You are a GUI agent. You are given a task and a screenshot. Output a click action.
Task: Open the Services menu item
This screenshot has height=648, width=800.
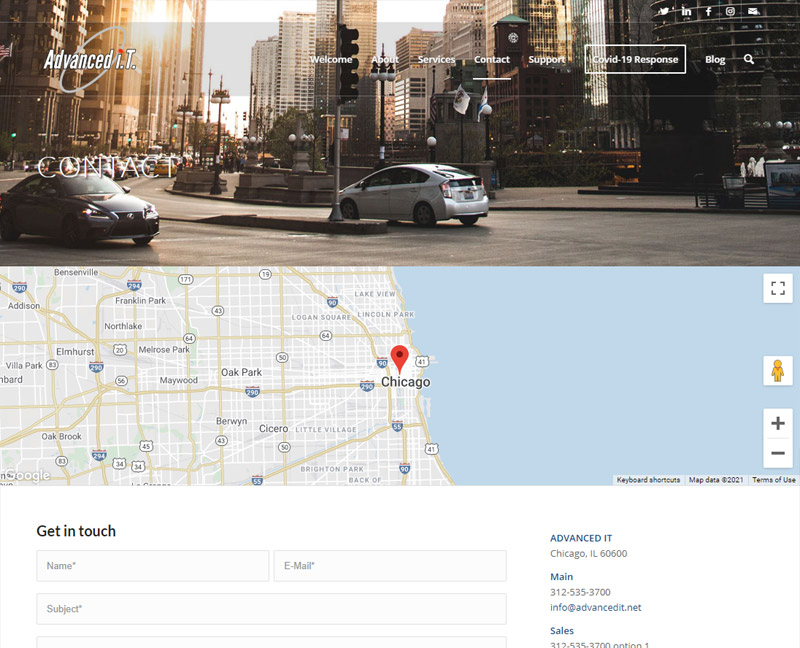tap(436, 60)
